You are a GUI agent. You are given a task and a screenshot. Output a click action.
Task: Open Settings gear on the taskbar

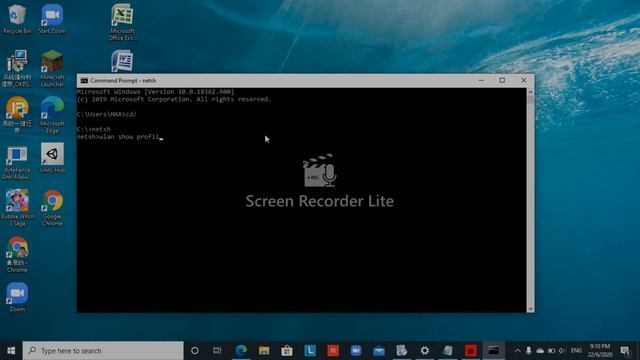[425, 351]
